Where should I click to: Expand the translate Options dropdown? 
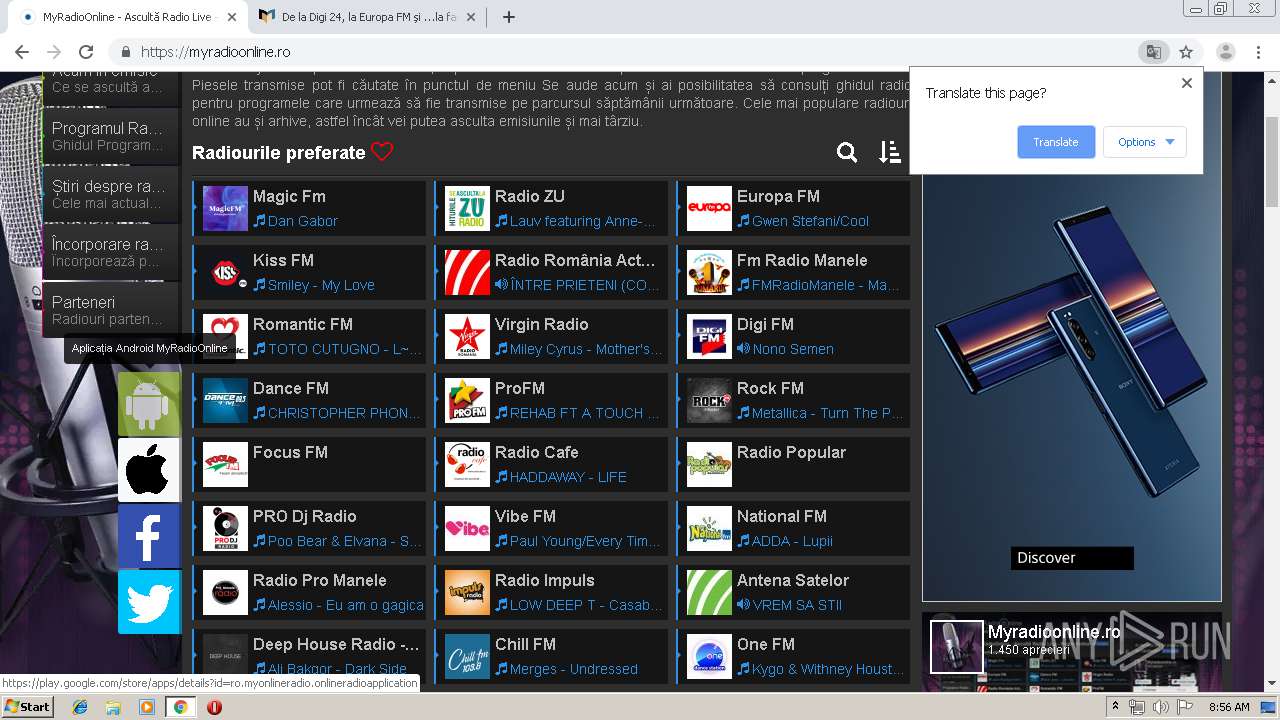[1145, 142]
